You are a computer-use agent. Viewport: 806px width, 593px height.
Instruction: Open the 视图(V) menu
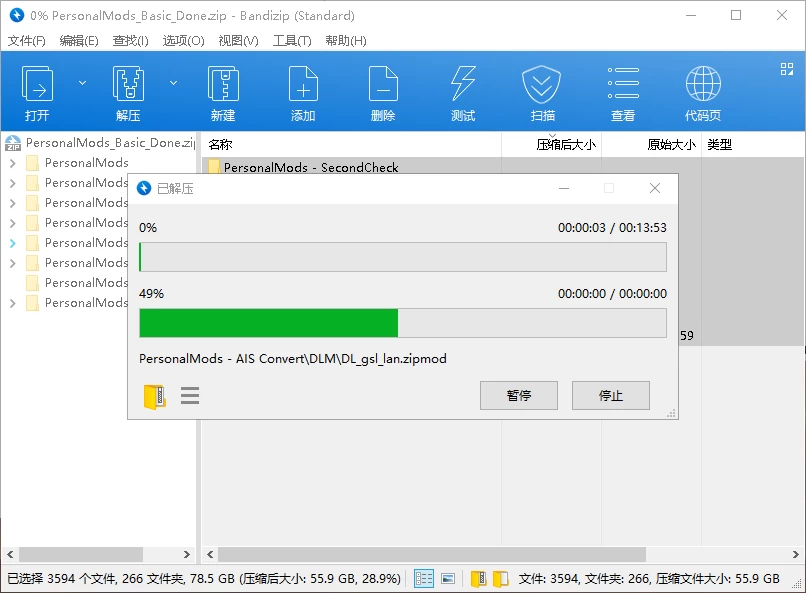[239, 41]
